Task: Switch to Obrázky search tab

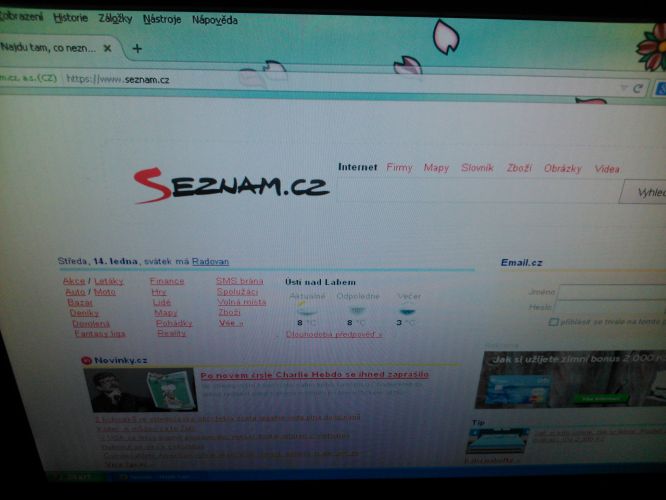Action: pyautogui.click(x=562, y=169)
